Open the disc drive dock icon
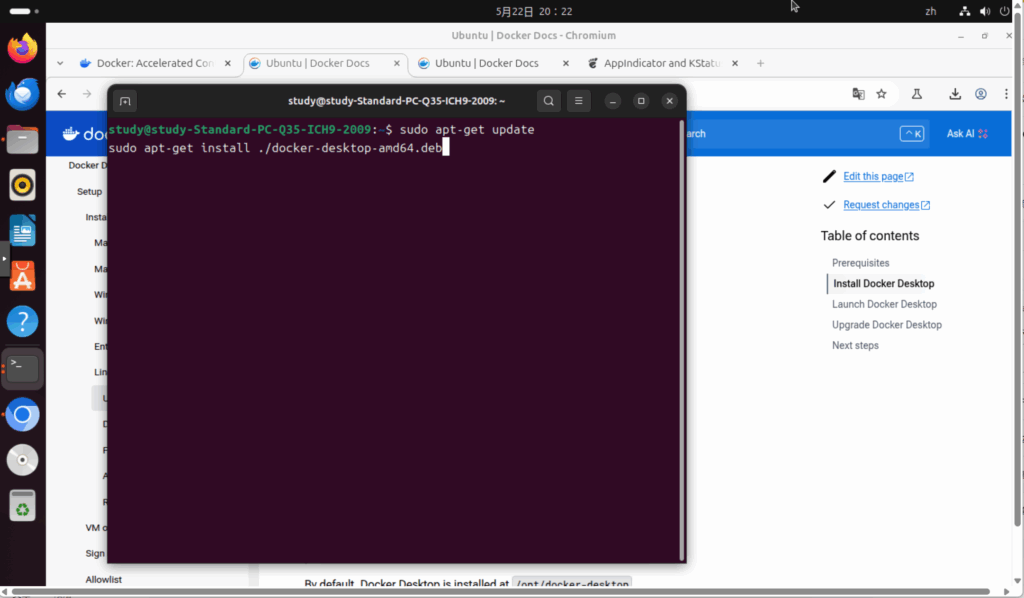Screen dimensions: 1024x598 (x=22, y=460)
